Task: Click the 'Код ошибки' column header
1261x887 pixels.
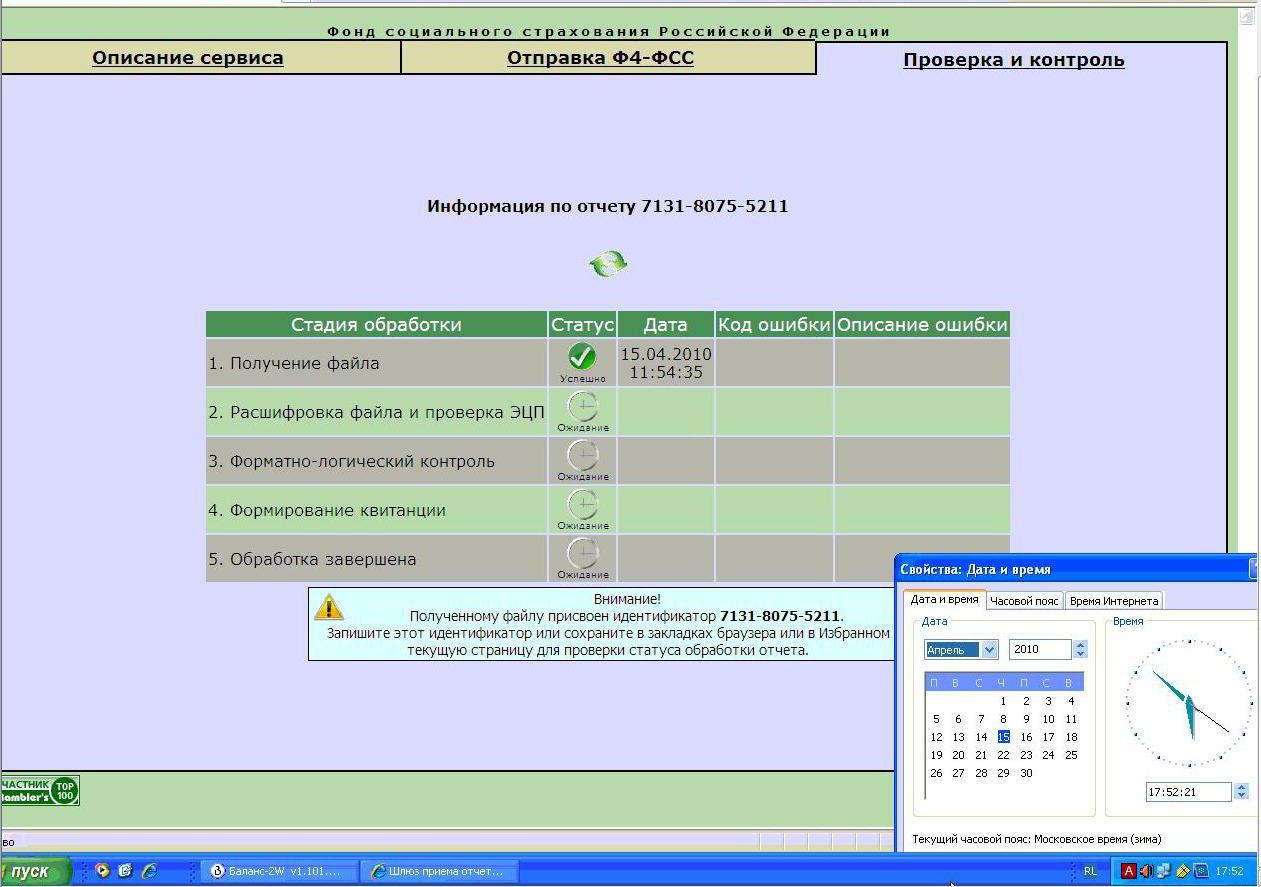Action: (775, 324)
